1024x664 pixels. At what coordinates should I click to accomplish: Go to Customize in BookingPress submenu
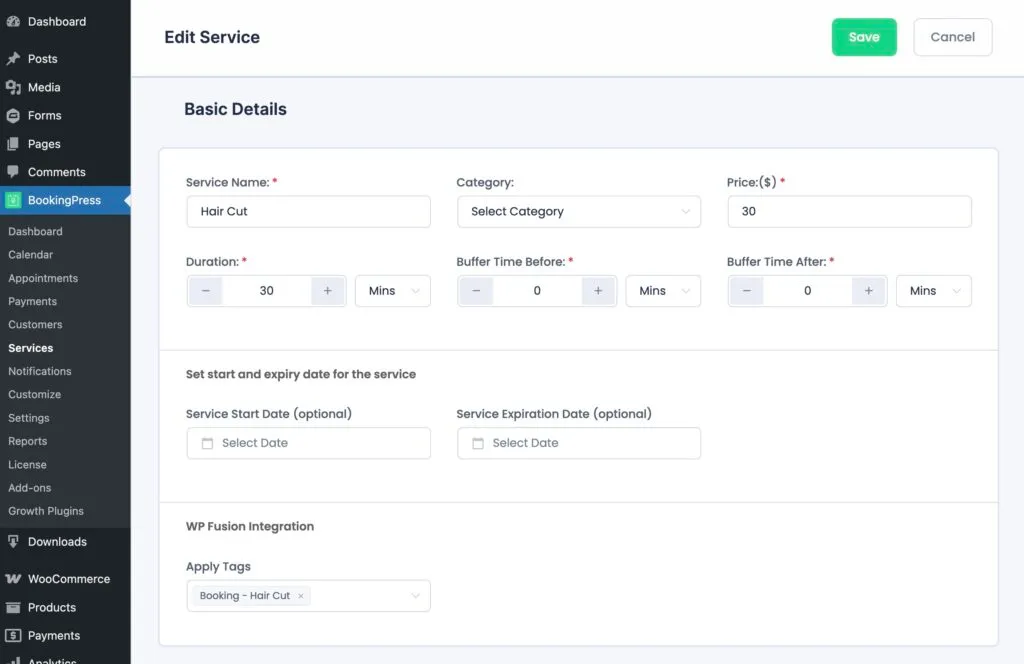[x=34, y=395]
